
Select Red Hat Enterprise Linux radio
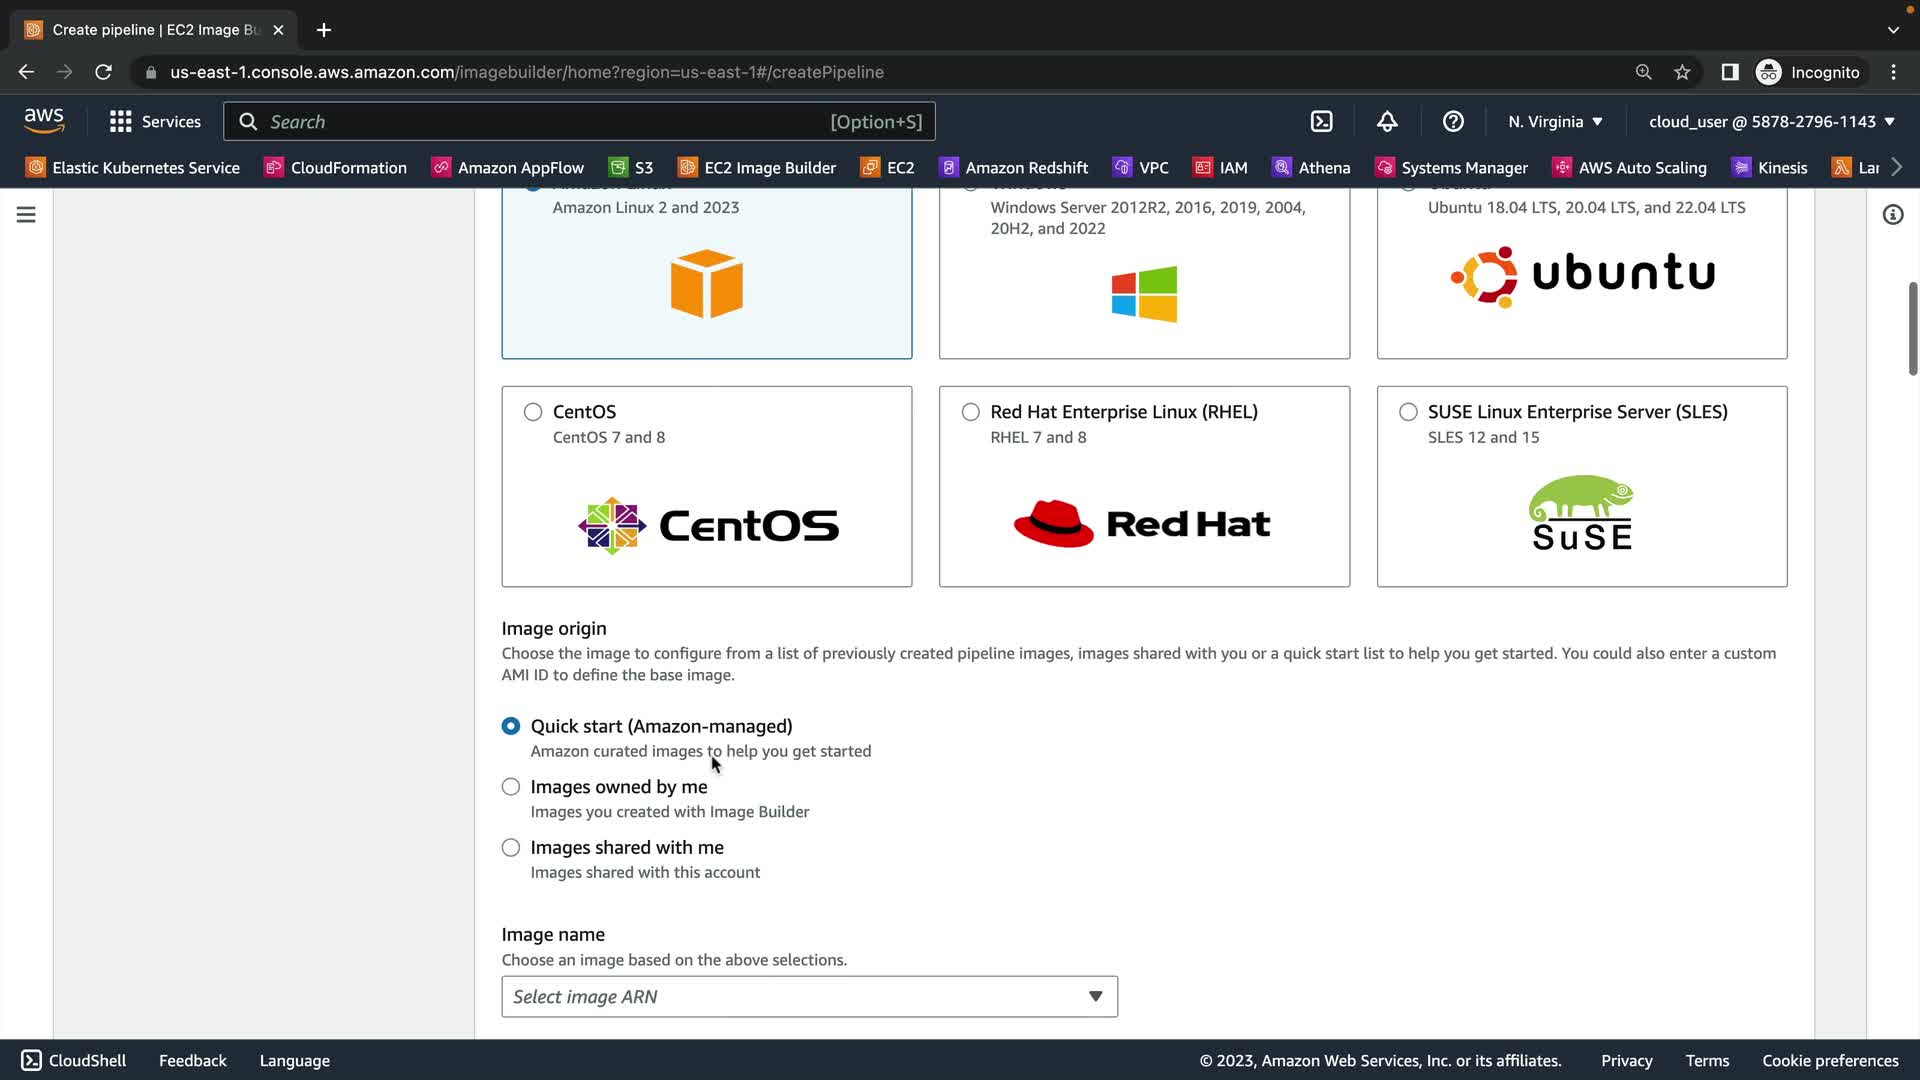[970, 412]
